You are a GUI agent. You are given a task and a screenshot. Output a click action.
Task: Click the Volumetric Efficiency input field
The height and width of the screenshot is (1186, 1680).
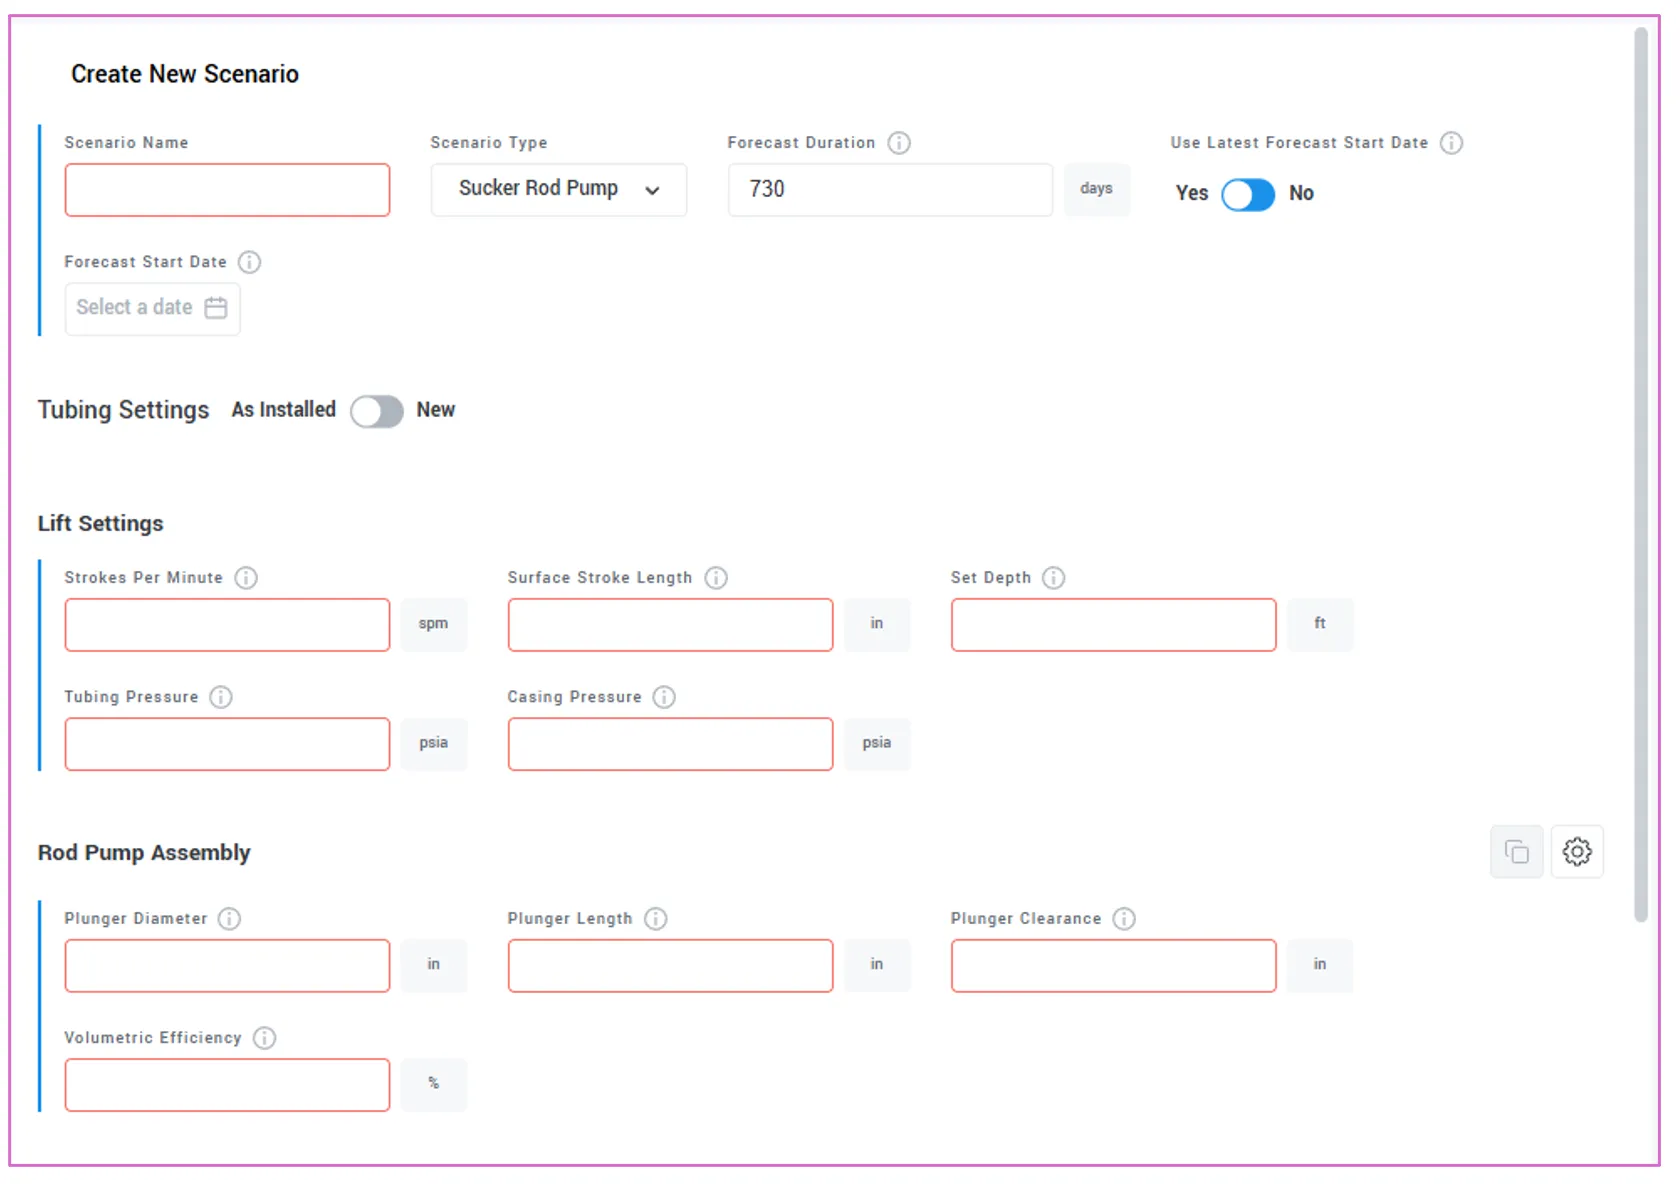click(227, 1085)
